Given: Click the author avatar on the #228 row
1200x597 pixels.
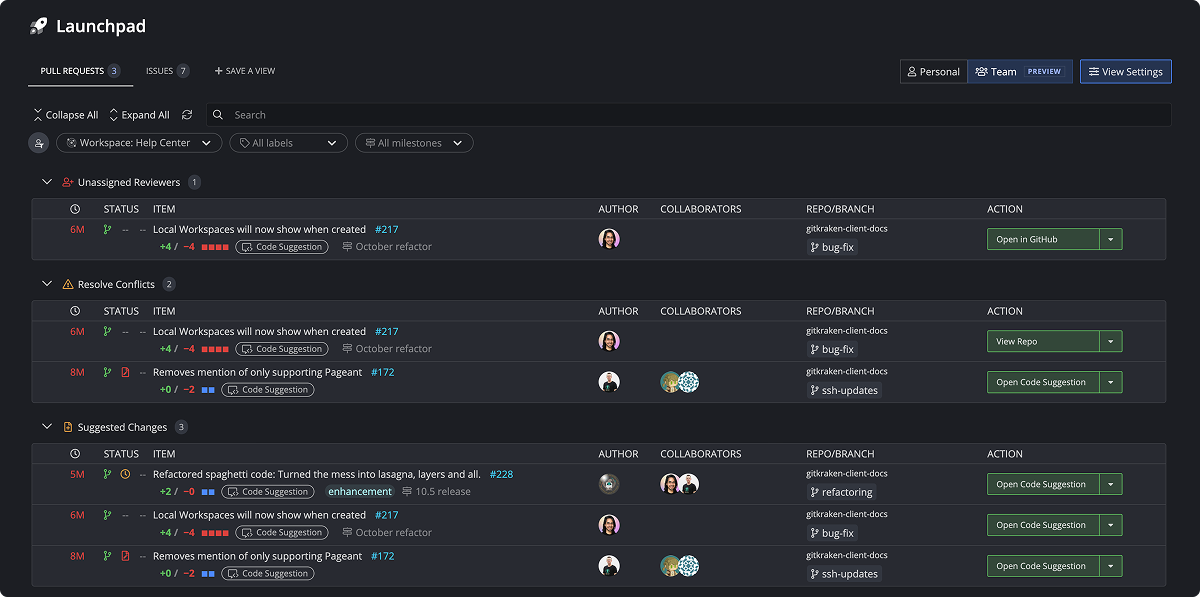Looking at the screenshot, I should pos(609,484).
